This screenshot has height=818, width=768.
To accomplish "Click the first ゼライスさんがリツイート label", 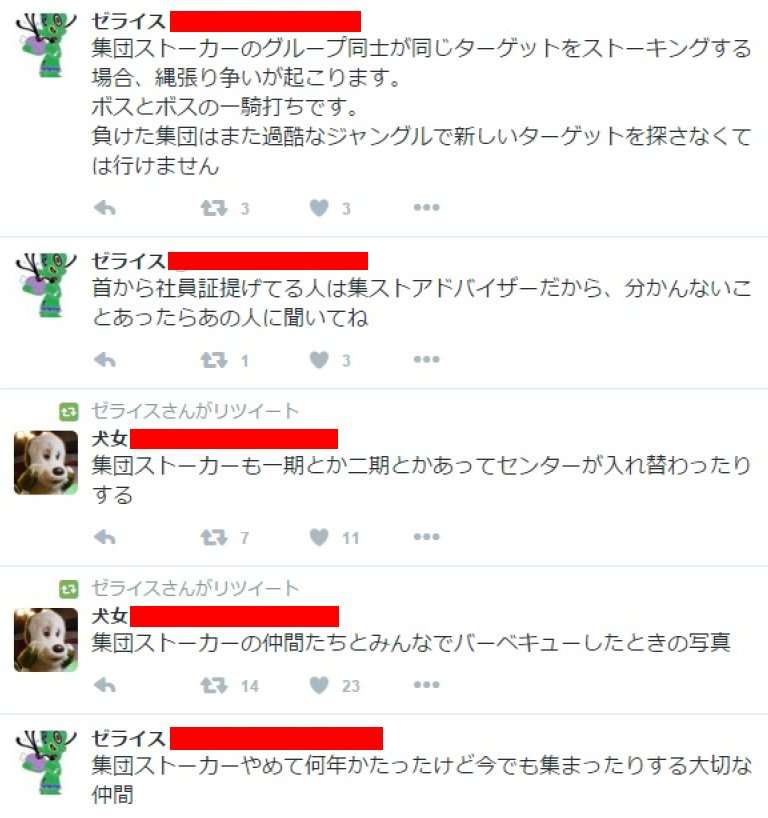I will [195, 411].
